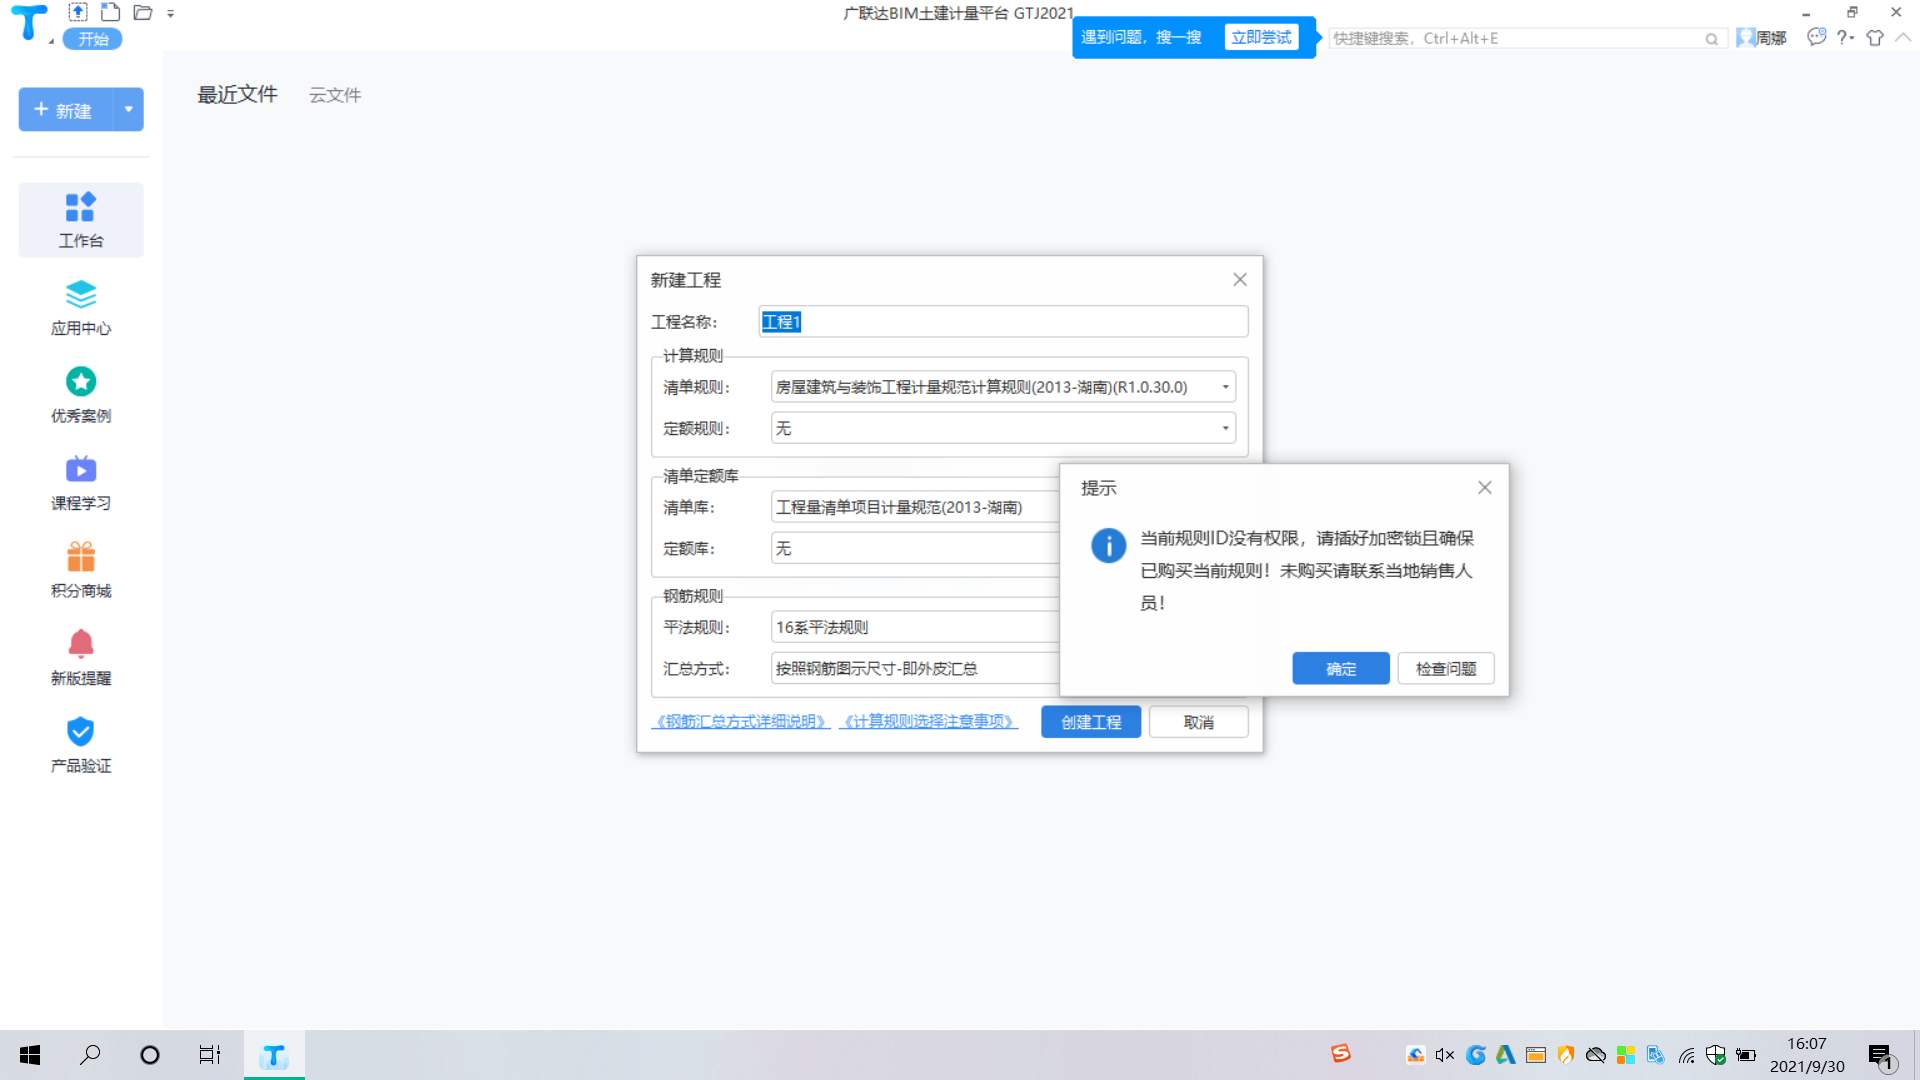Click the skin shirt icon
The height and width of the screenshot is (1080, 1920).
tap(1875, 37)
